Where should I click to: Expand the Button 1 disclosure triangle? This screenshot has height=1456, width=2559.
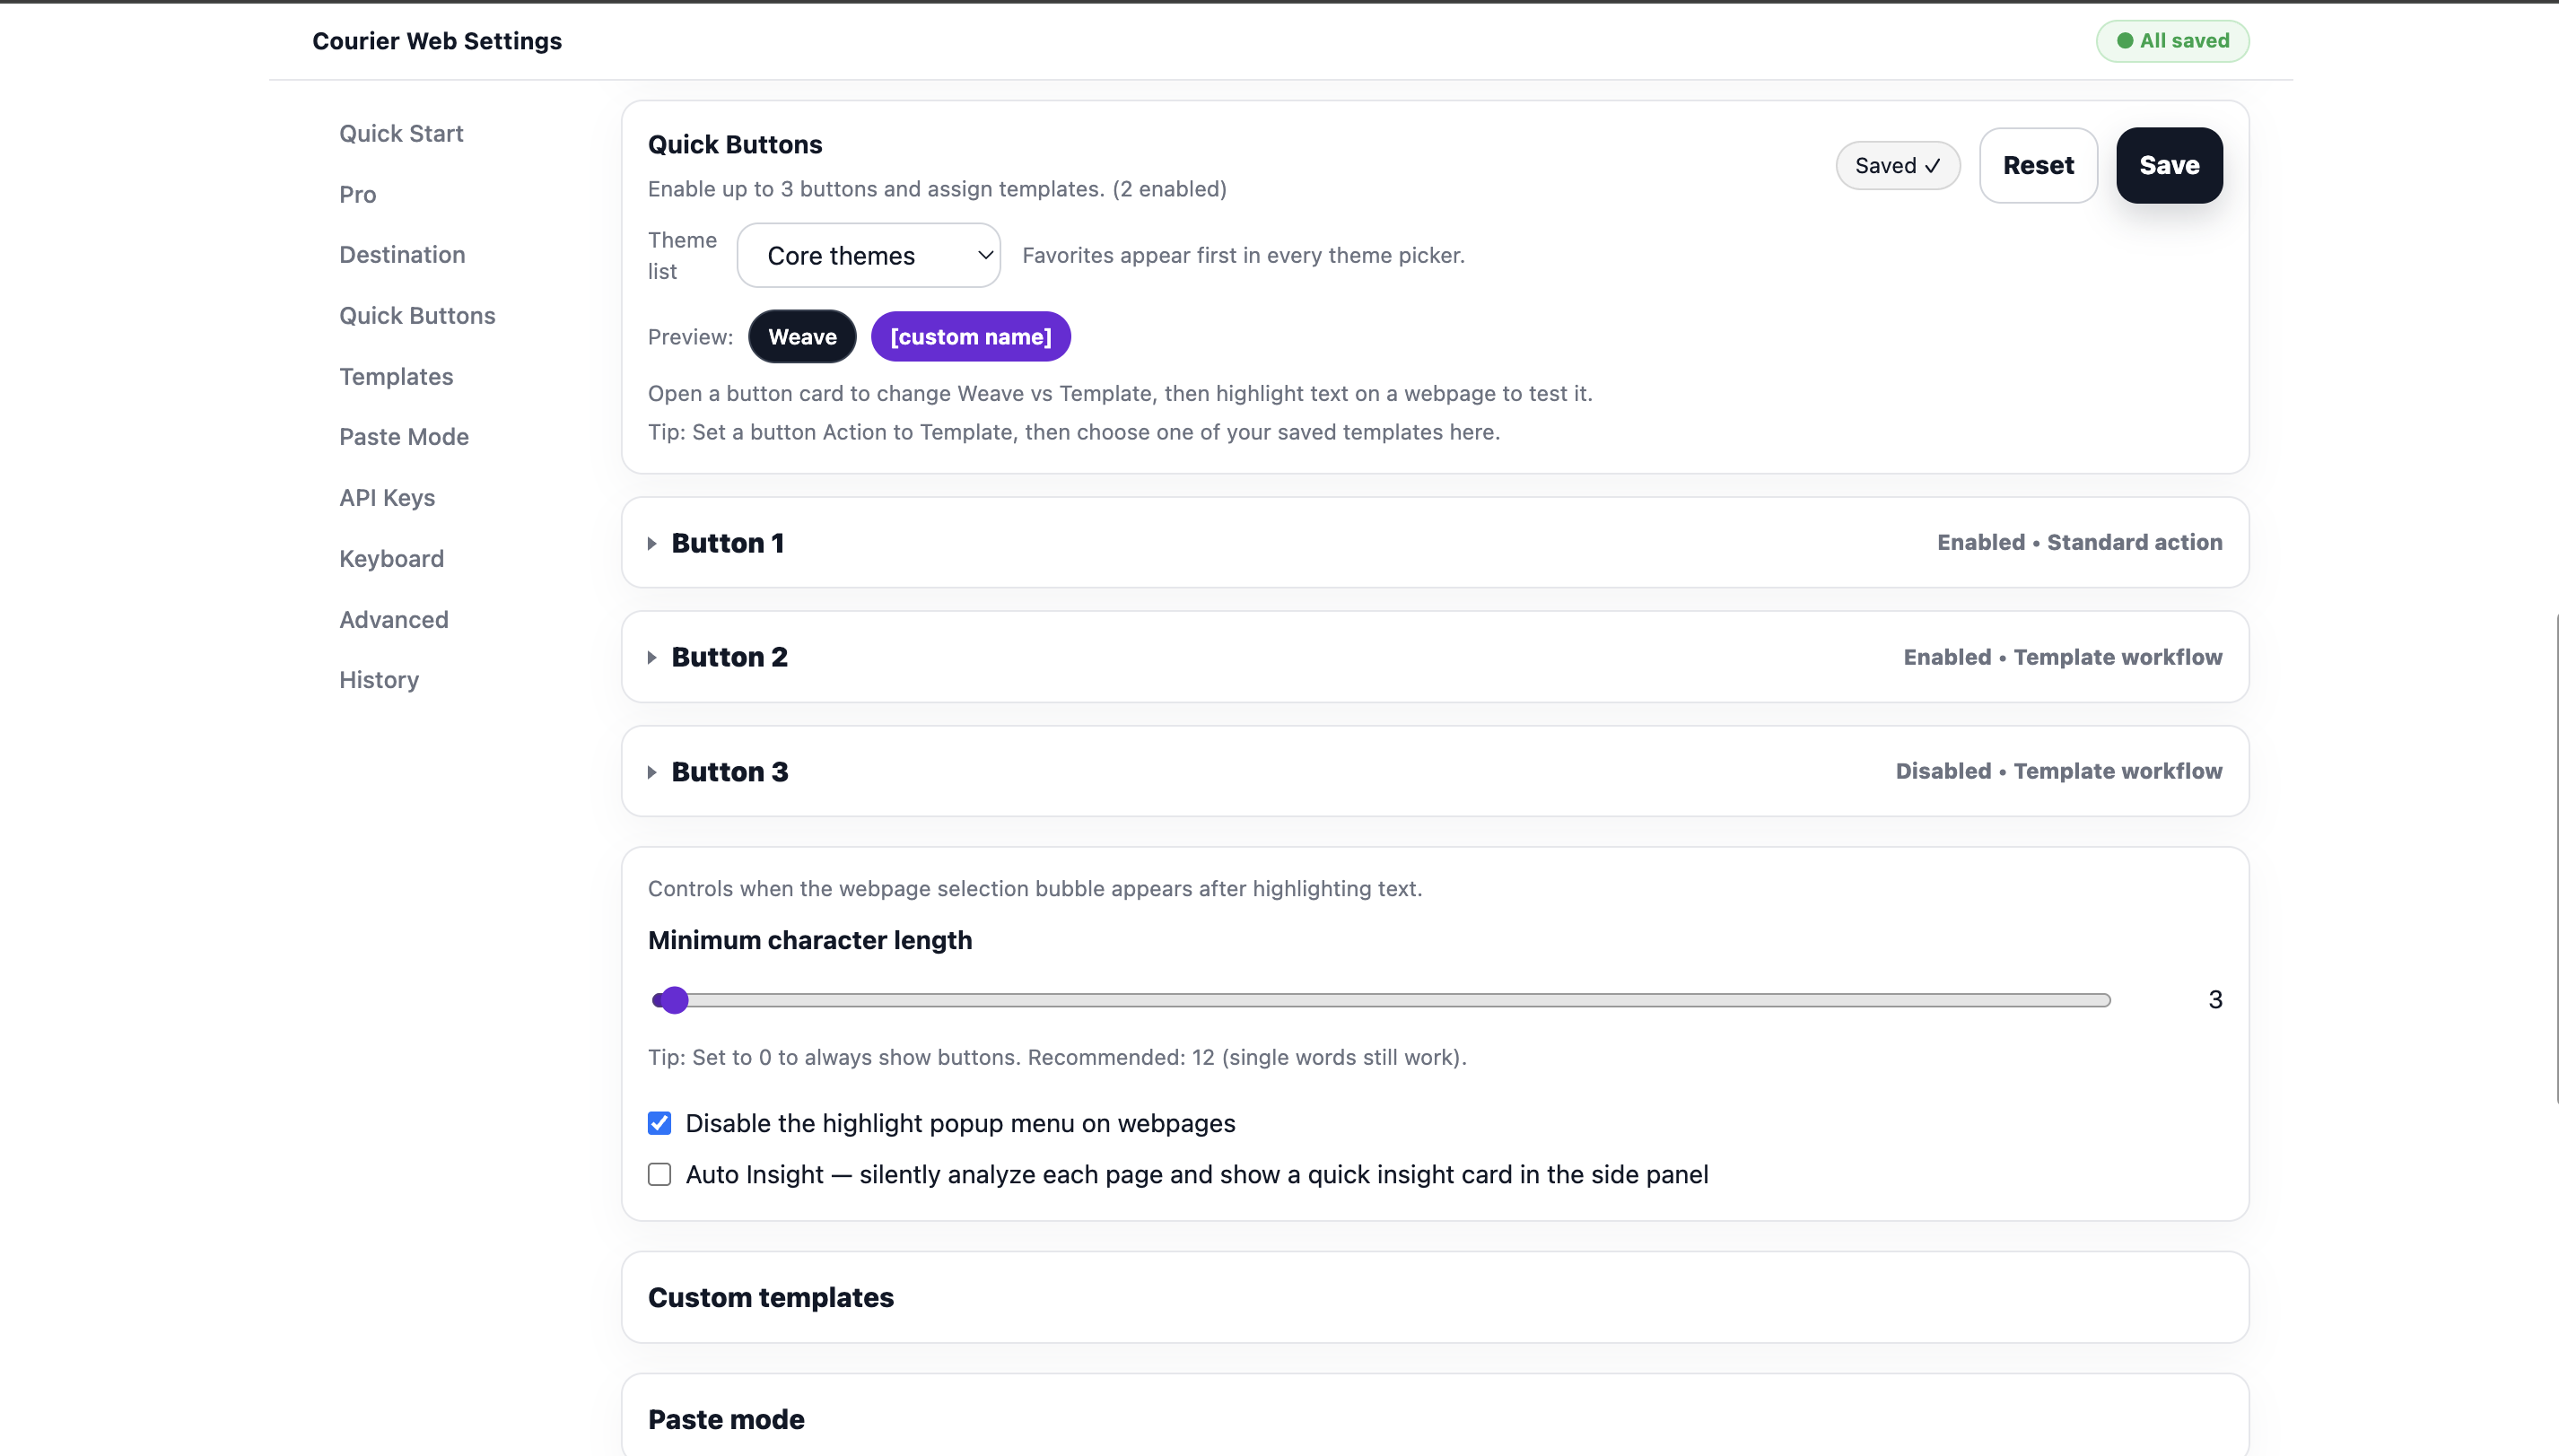652,543
